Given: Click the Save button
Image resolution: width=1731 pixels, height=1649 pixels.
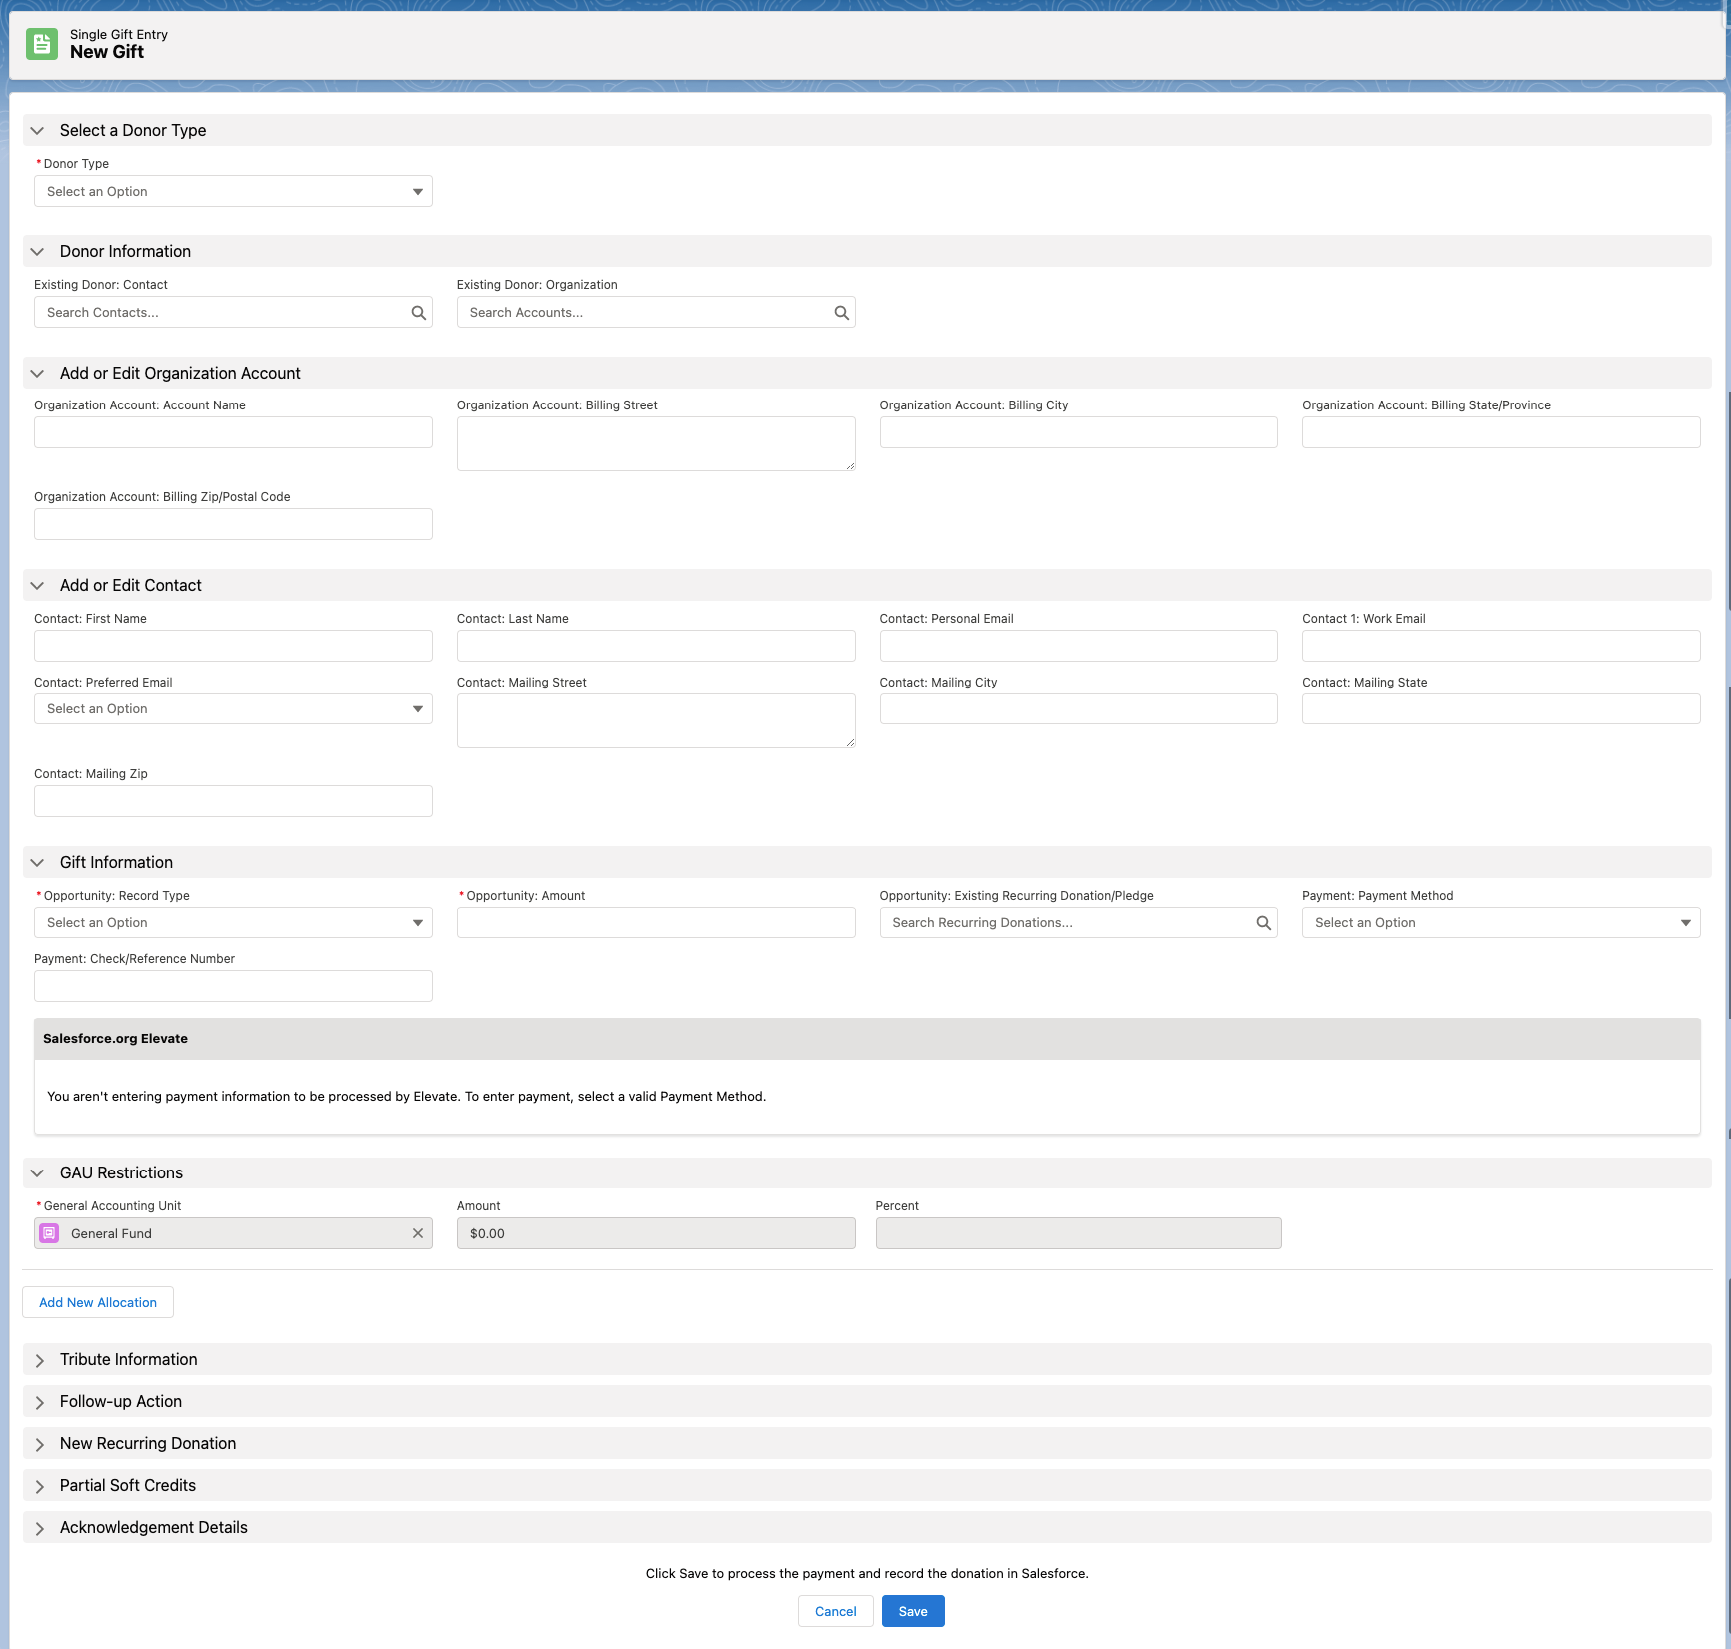Looking at the screenshot, I should [912, 1611].
